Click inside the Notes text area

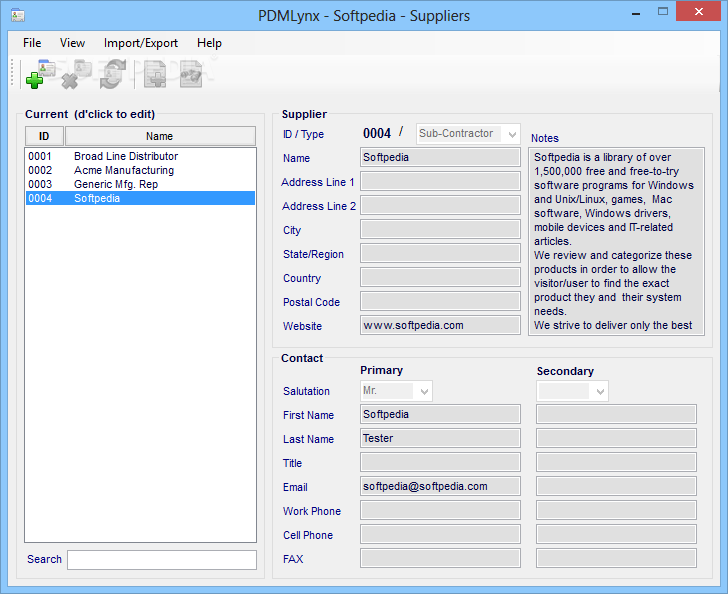click(x=616, y=242)
